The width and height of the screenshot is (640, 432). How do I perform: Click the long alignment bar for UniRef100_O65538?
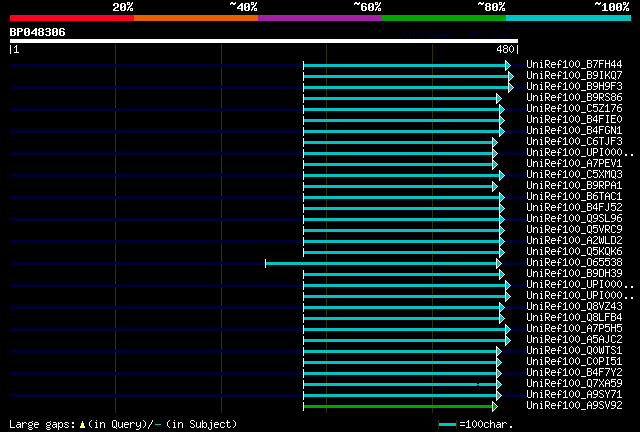coord(381,263)
